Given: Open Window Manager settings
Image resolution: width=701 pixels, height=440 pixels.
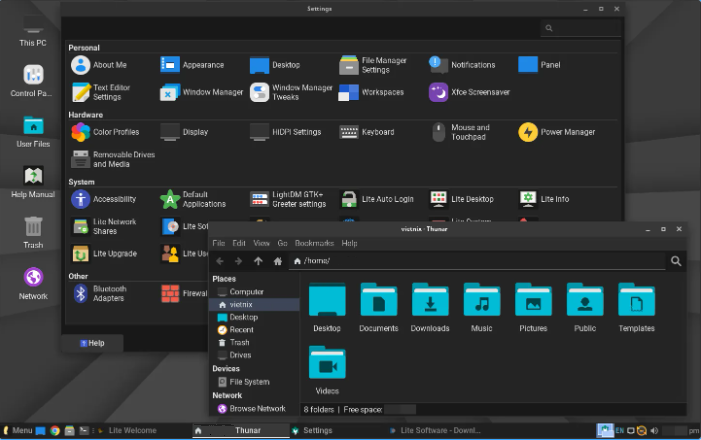Looking at the screenshot, I should (202, 92).
